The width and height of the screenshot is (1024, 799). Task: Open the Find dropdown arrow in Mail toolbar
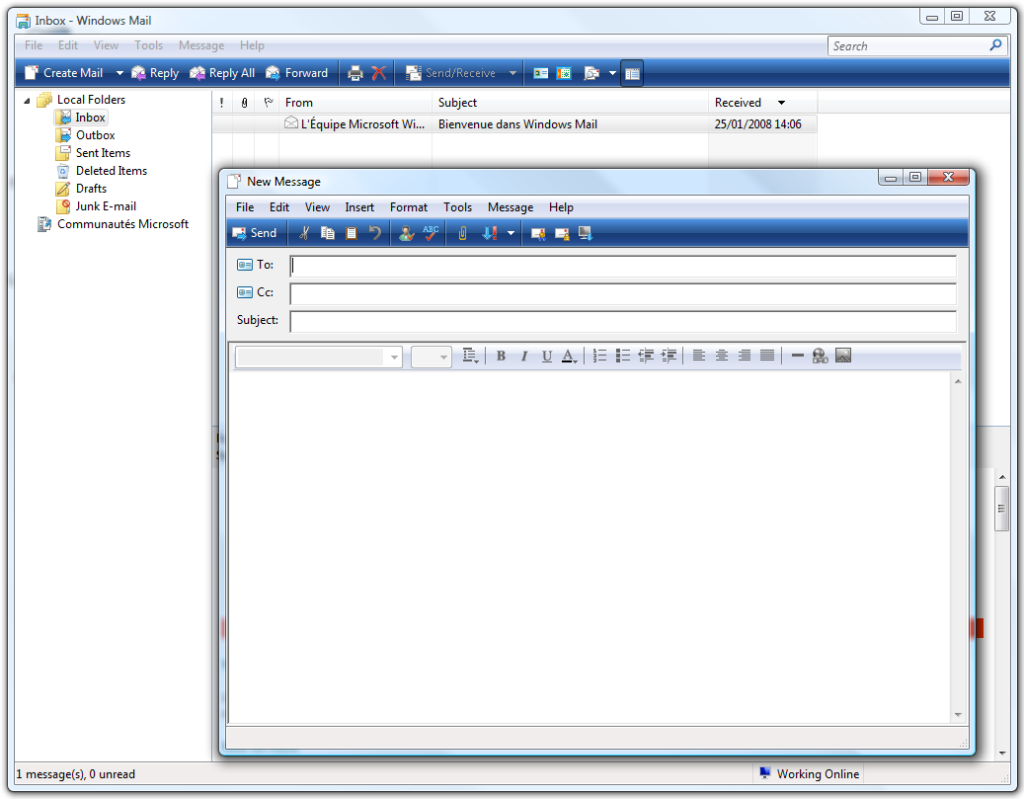[x=613, y=73]
